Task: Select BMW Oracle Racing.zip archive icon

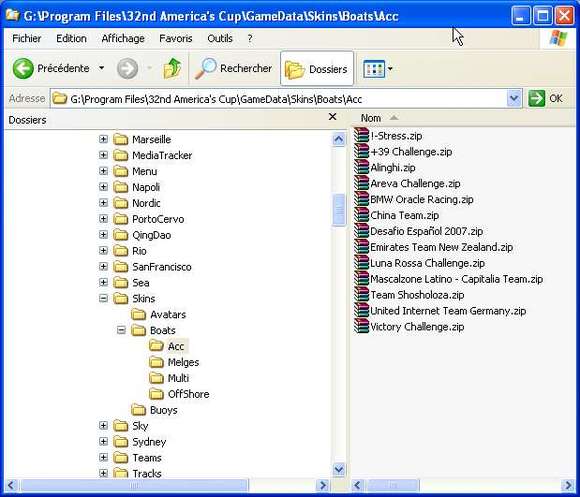Action: (x=361, y=199)
